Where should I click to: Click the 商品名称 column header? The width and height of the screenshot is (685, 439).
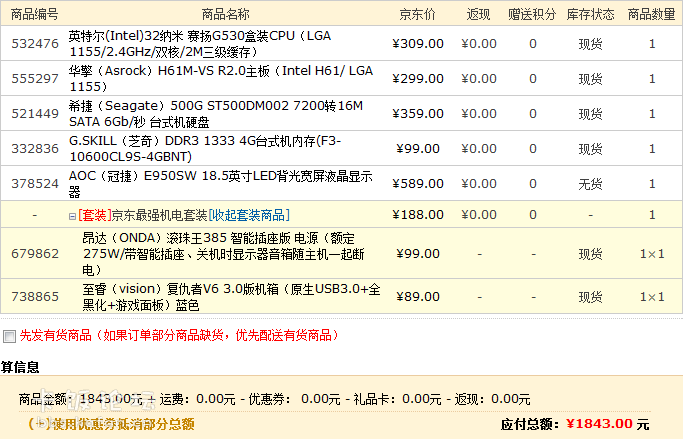tap(225, 14)
